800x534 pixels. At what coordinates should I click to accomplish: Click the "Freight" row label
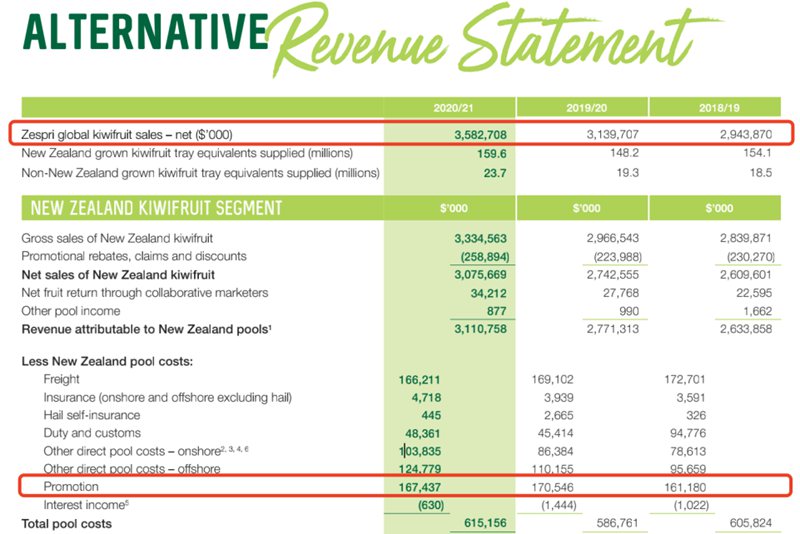point(61,379)
